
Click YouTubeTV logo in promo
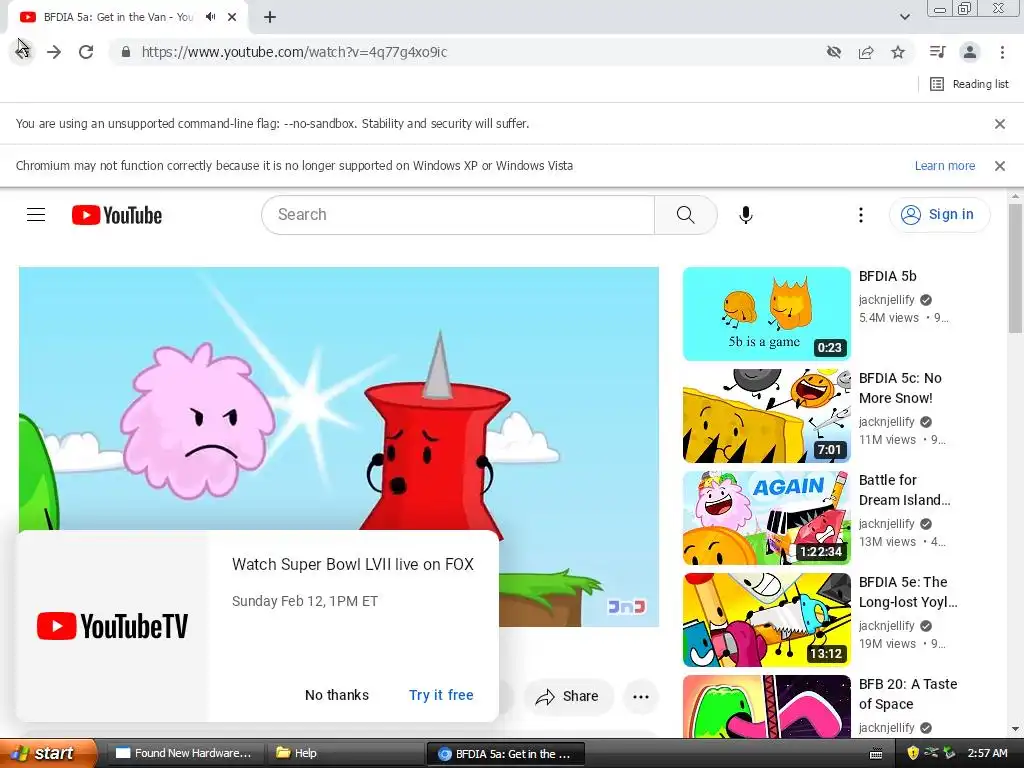tap(112, 626)
